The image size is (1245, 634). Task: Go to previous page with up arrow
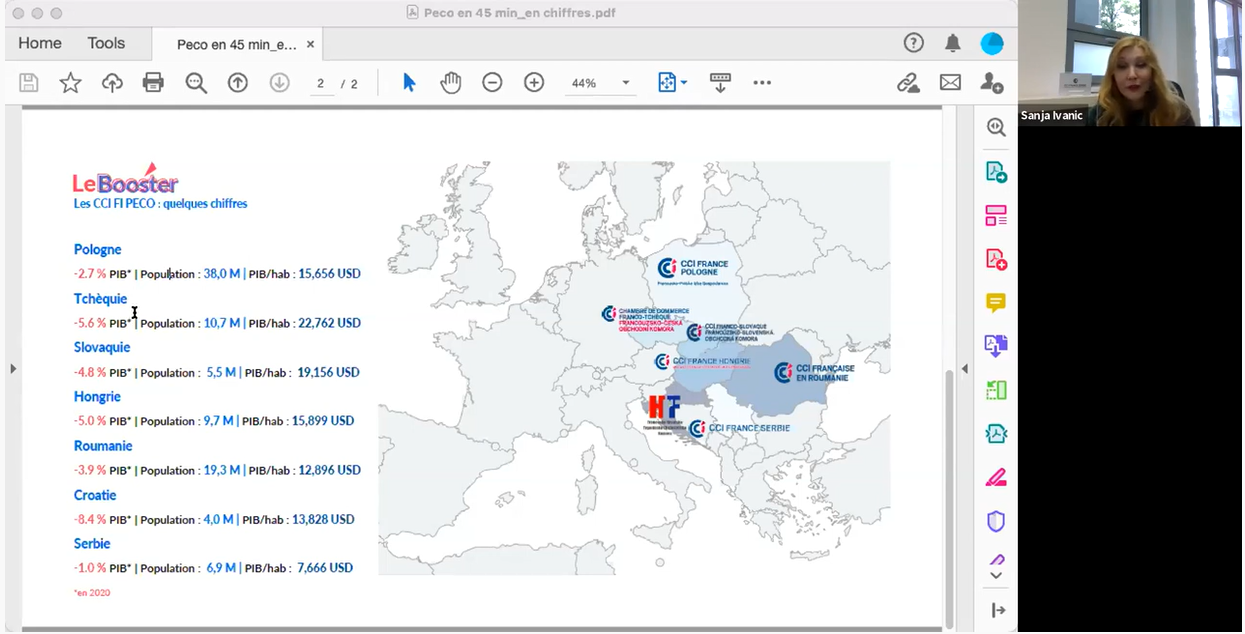click(237, 83)
